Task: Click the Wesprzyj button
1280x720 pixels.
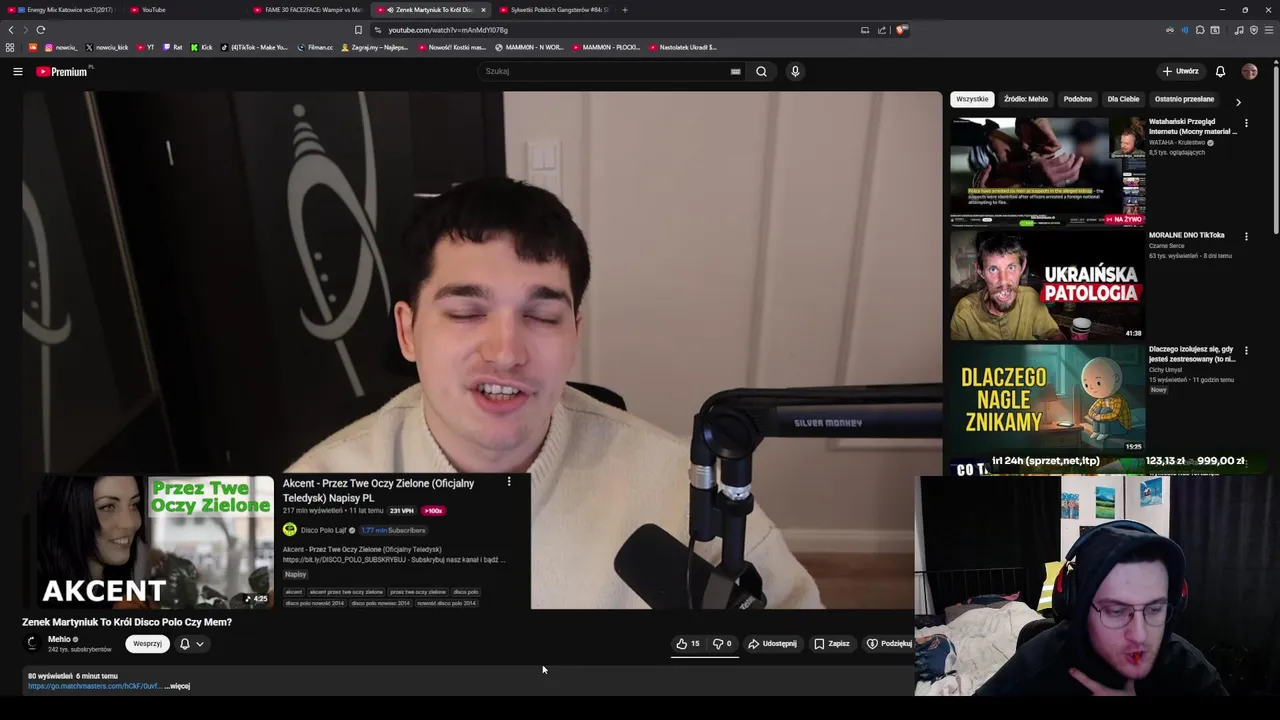Action: click(x=147, y=644)
